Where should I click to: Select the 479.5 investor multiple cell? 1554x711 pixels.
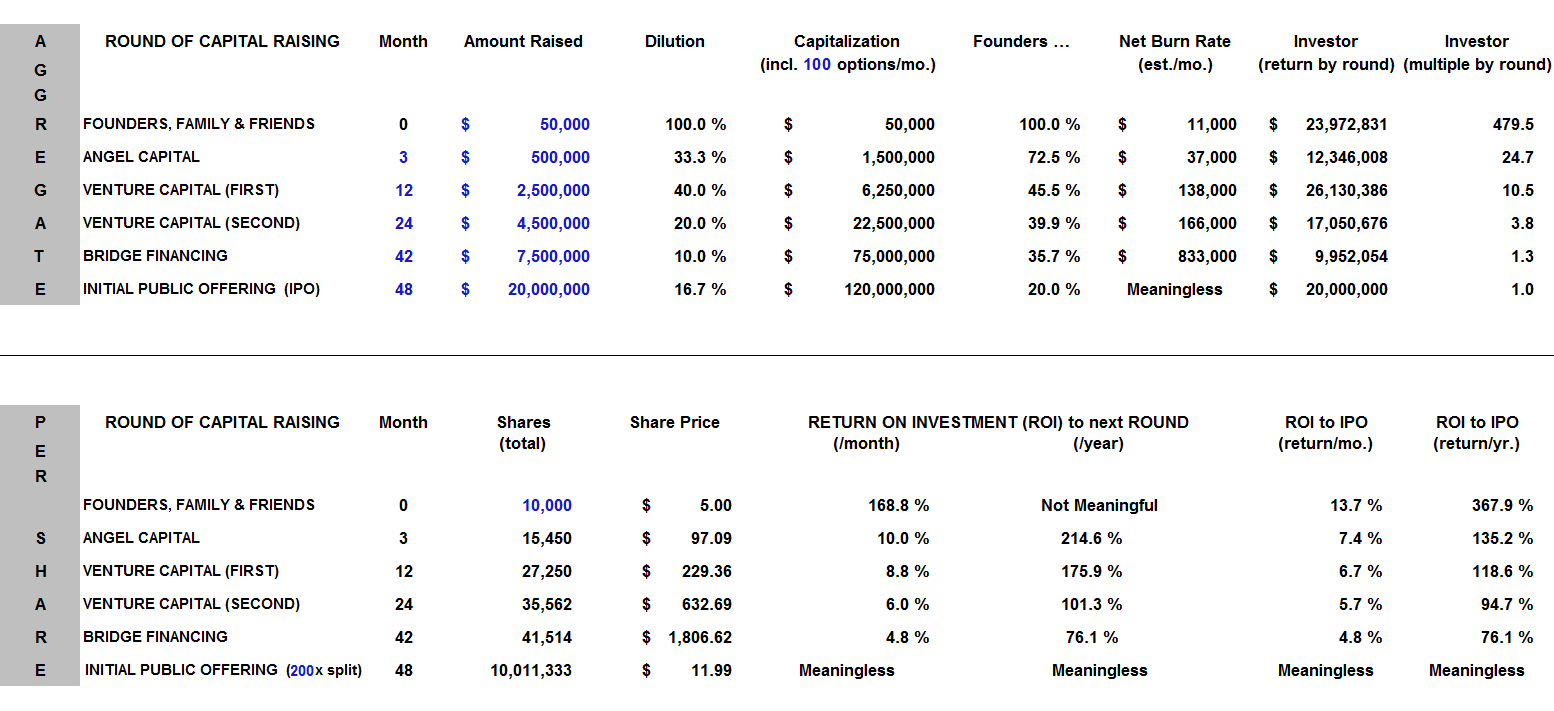(1513, 124)
